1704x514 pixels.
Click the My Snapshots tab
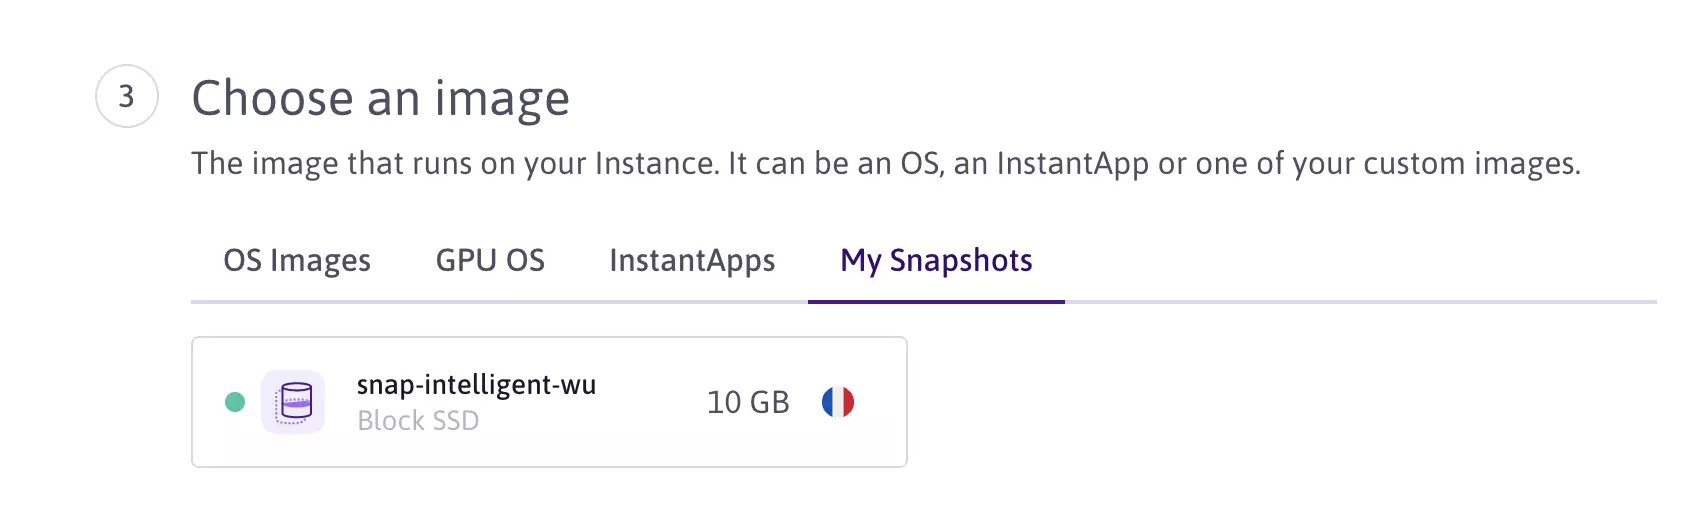pos(936,261)
